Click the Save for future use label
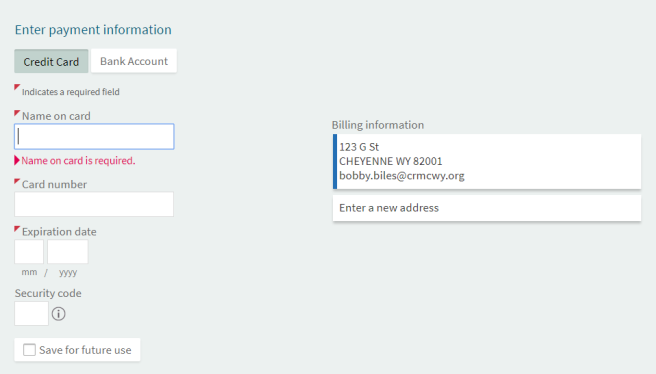This screenshot has width=656, height=374. pos(85,350)
